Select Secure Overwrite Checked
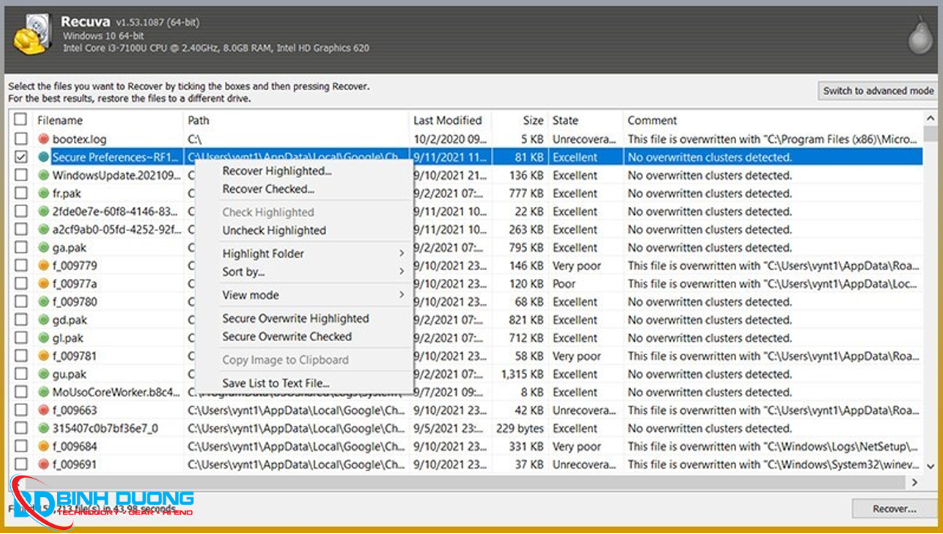943x534 pixels. pyautogui.click(x=287, y=336)
